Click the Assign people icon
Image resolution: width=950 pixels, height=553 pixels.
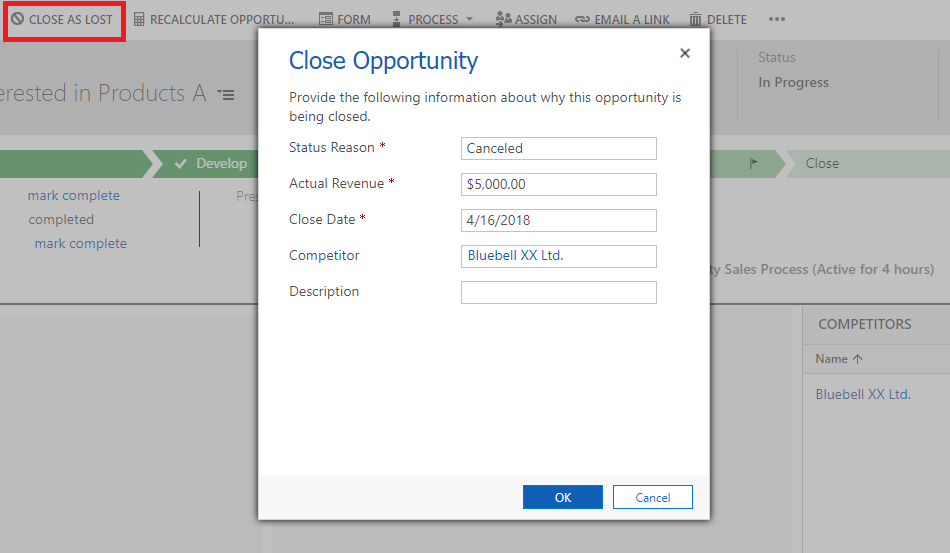click(504, 19)
